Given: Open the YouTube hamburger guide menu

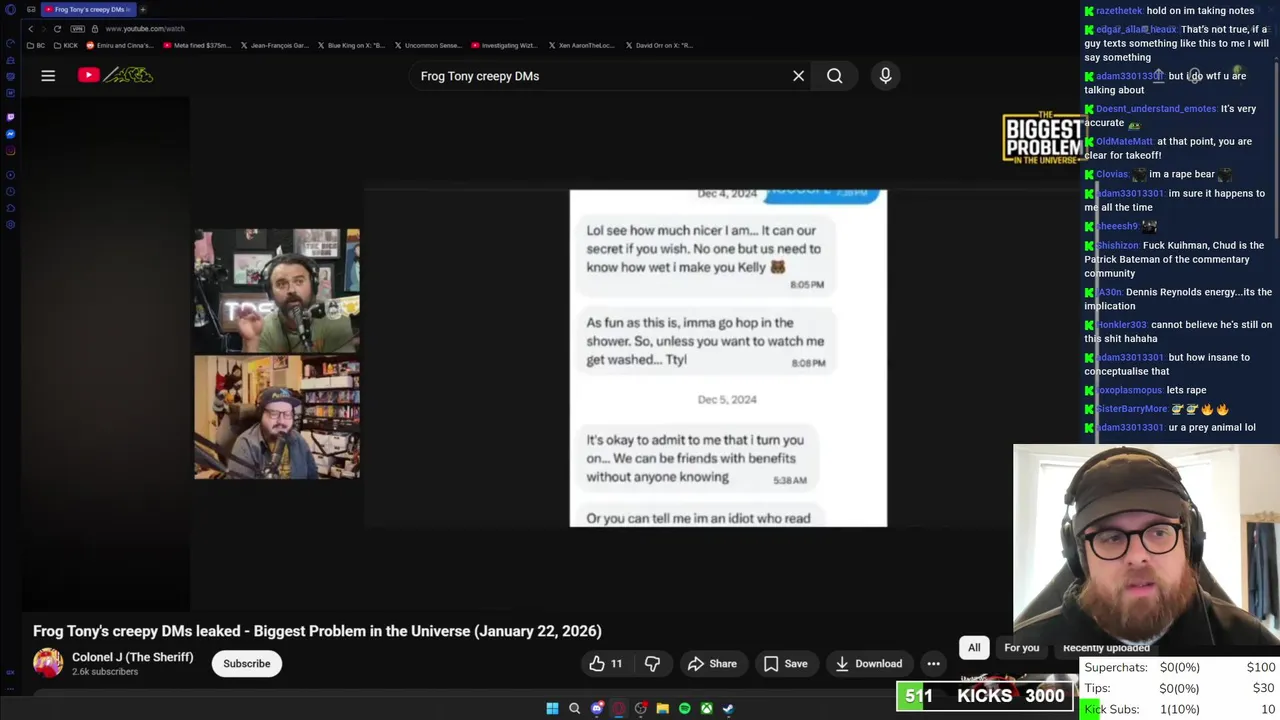Looking at the screenshot, I should coord(48,76).
